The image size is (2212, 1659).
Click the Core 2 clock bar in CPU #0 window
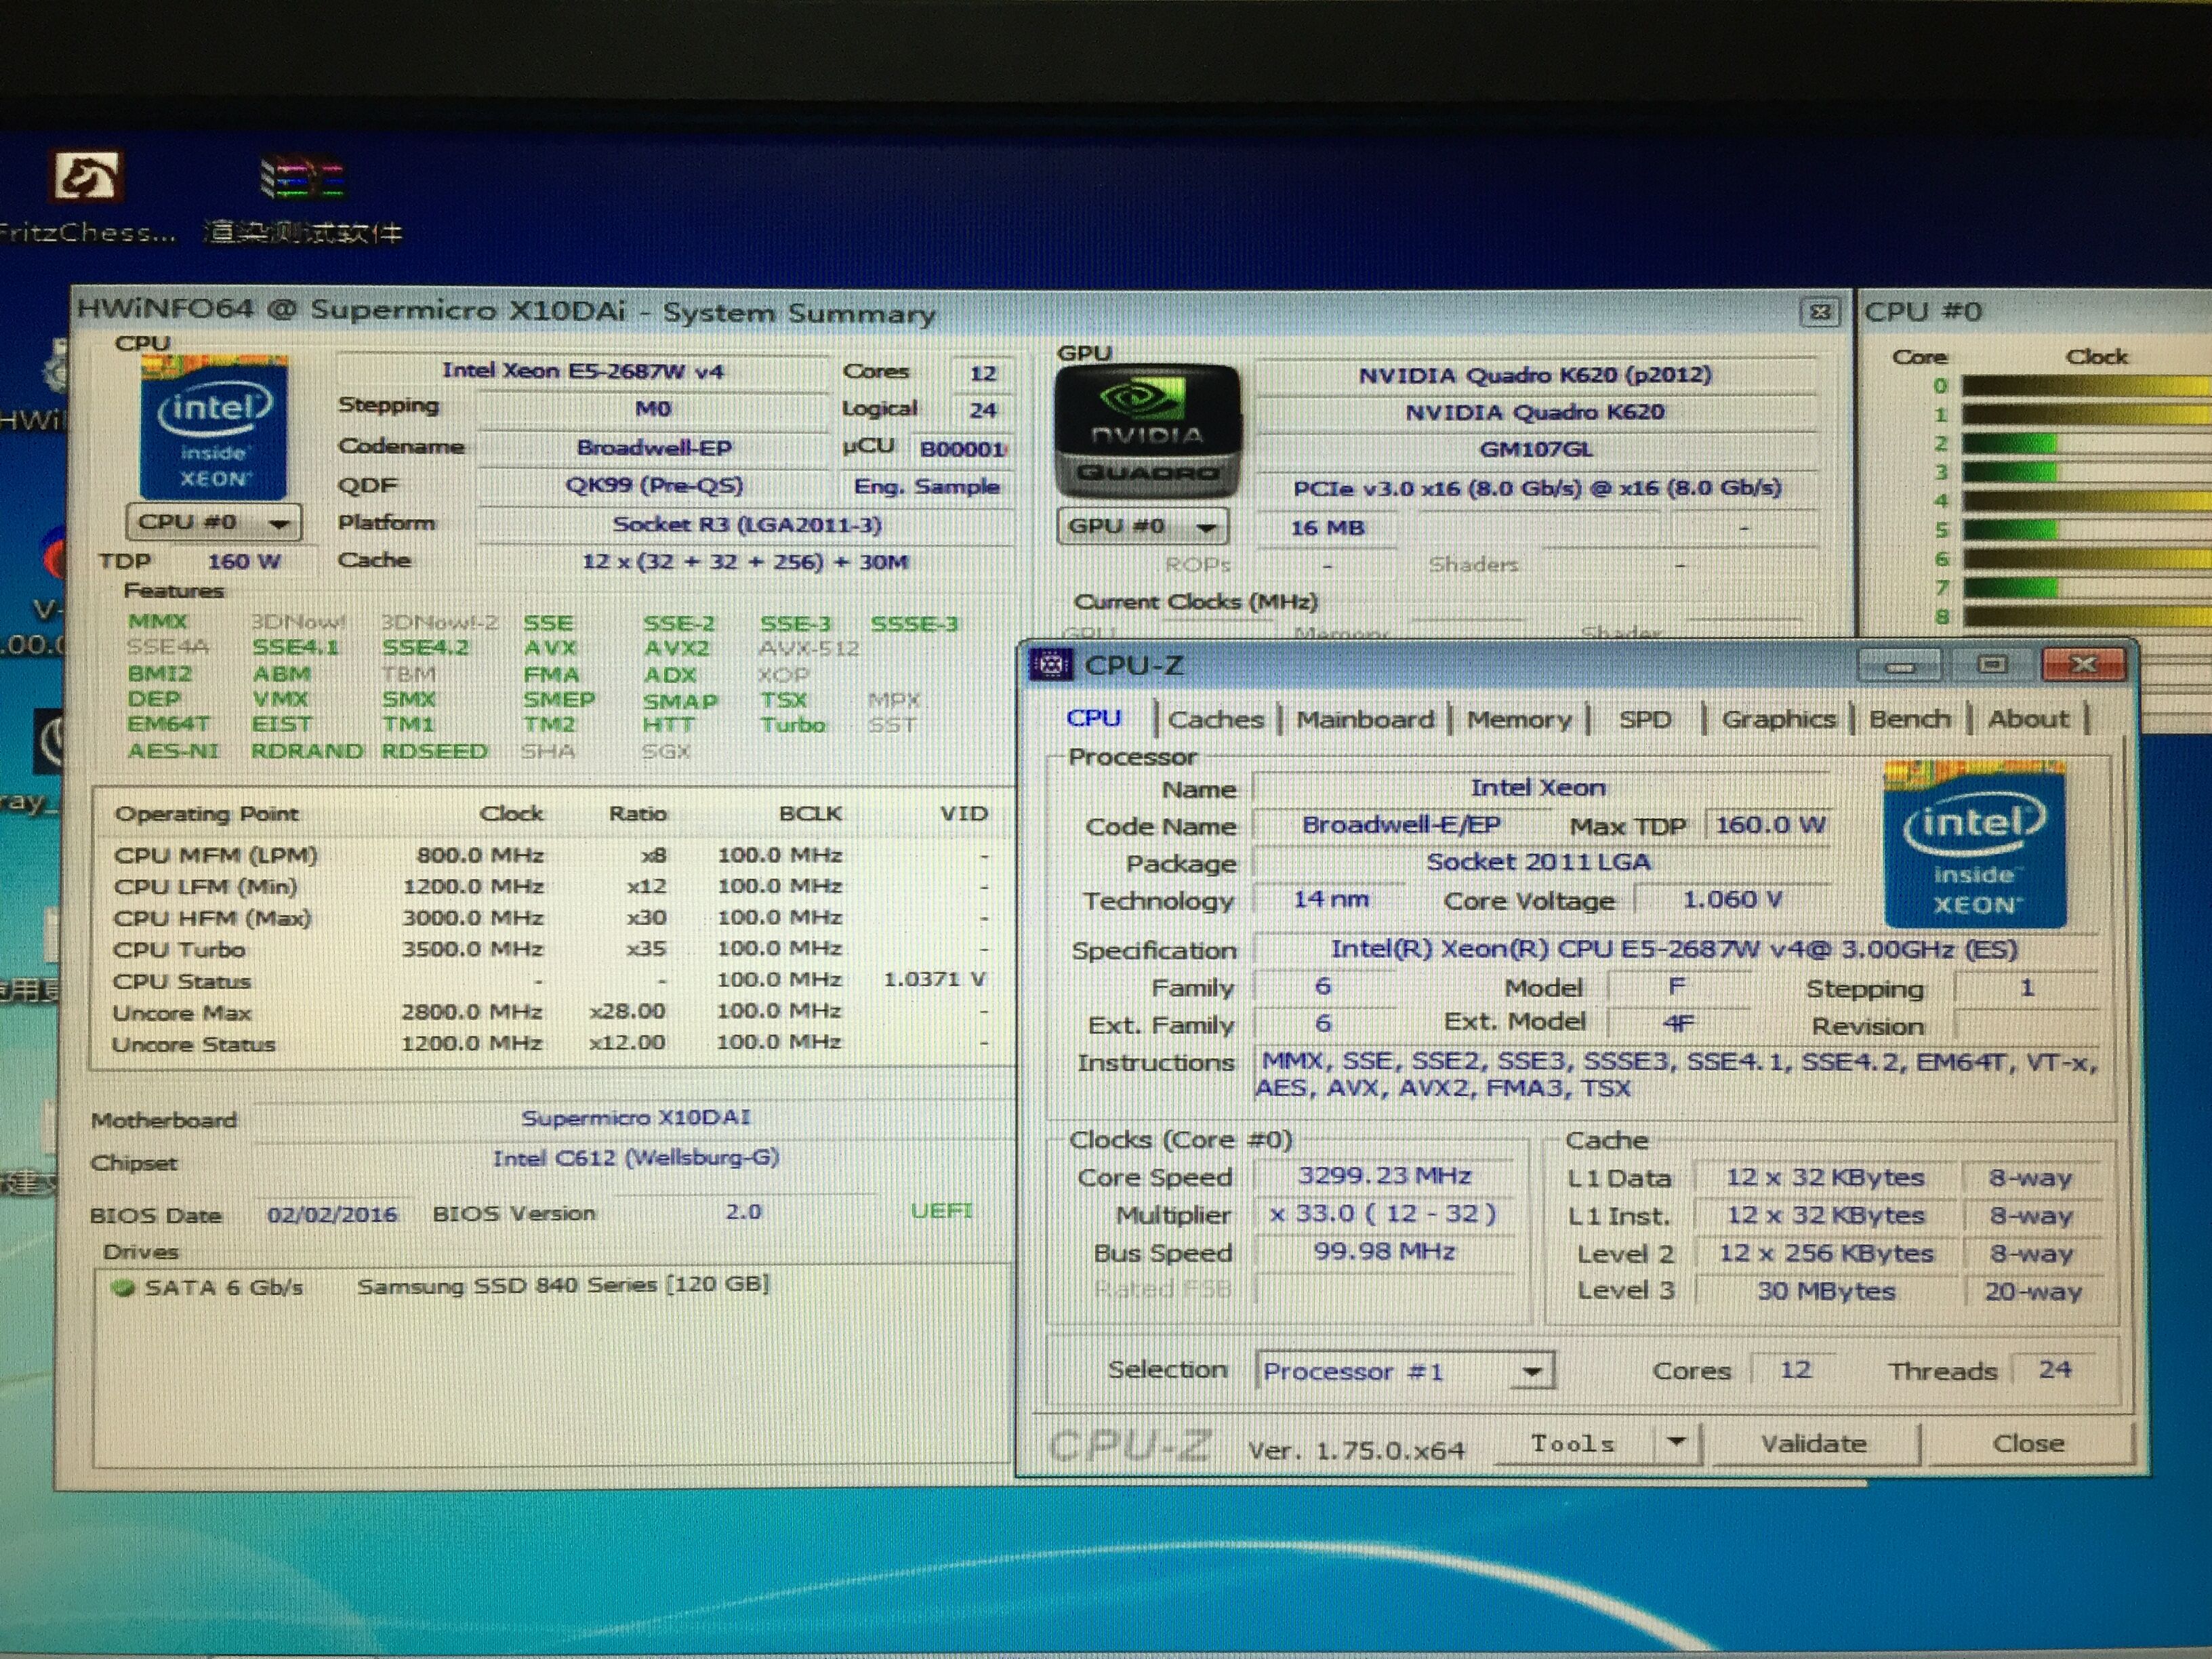2086,444
